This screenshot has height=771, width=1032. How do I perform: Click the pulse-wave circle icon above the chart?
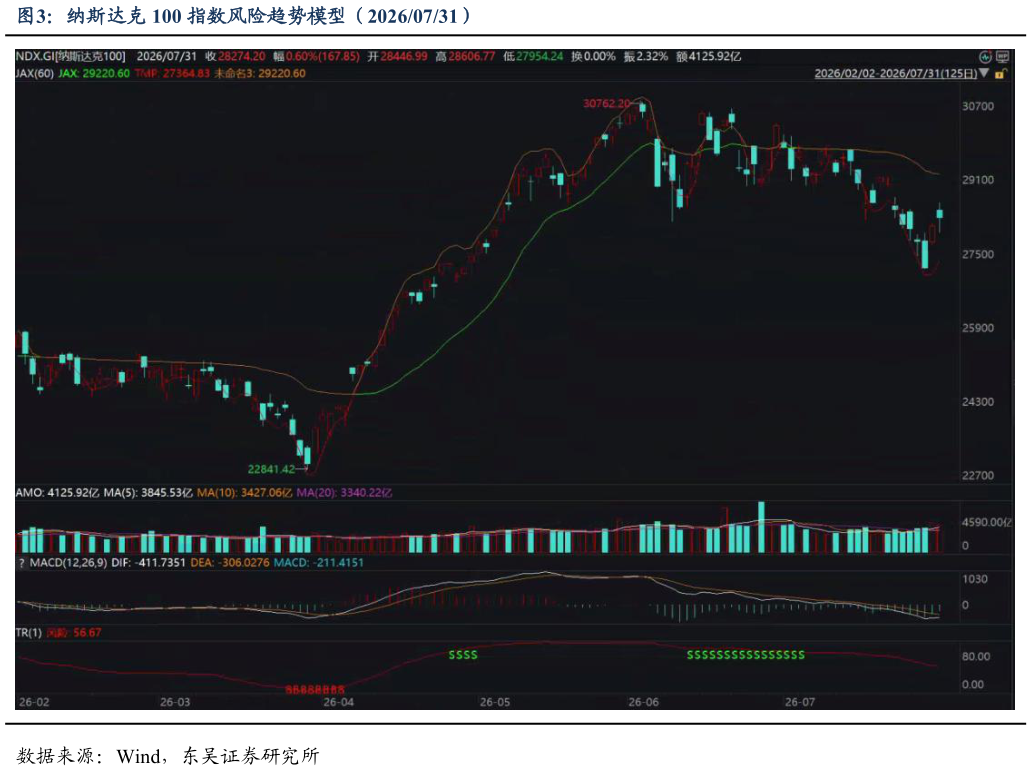[985, 57]
